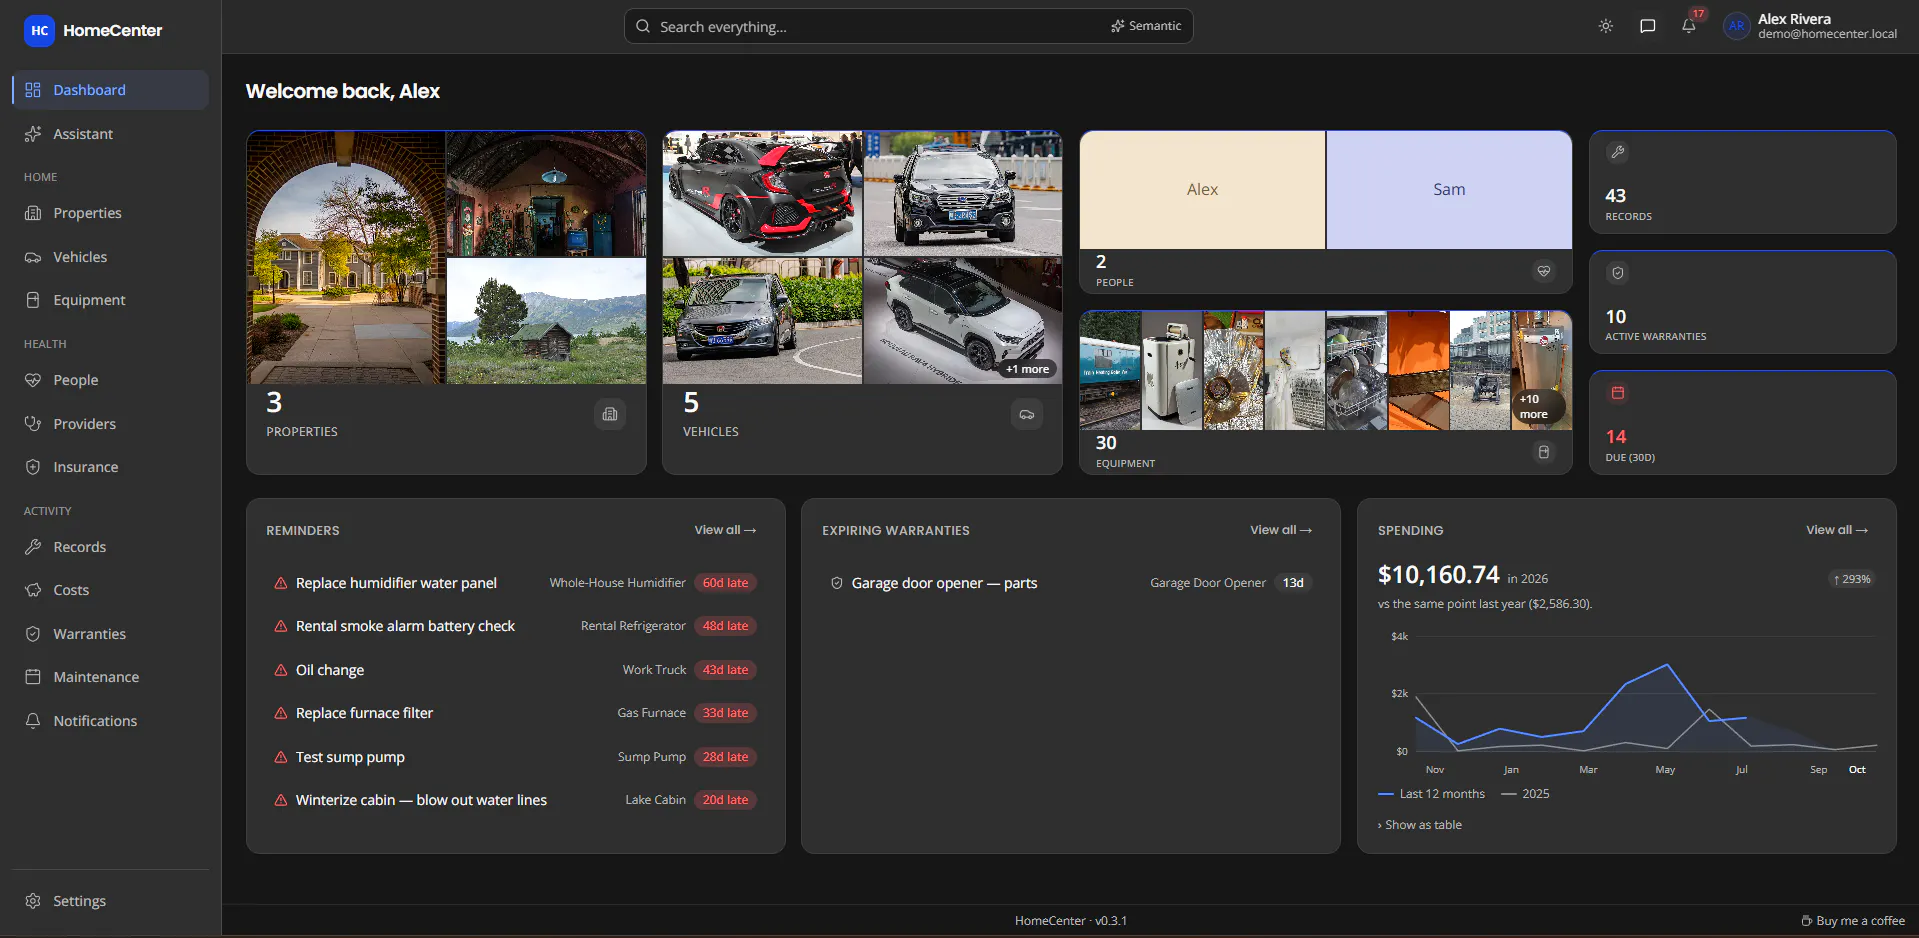
Task: Click the AR user avatar
Action: (1736, 26)
